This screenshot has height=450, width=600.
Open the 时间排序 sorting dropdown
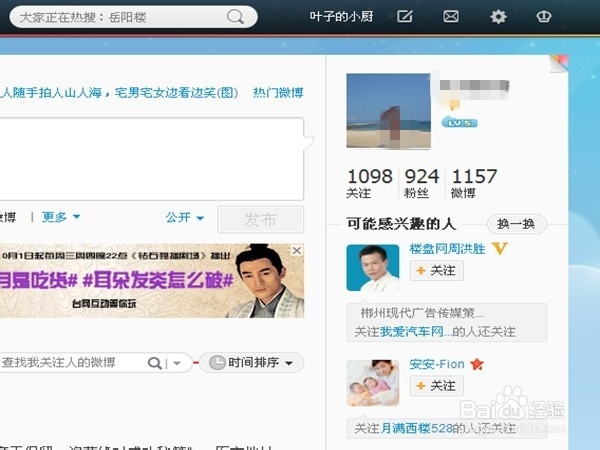[x=251, y=362]
